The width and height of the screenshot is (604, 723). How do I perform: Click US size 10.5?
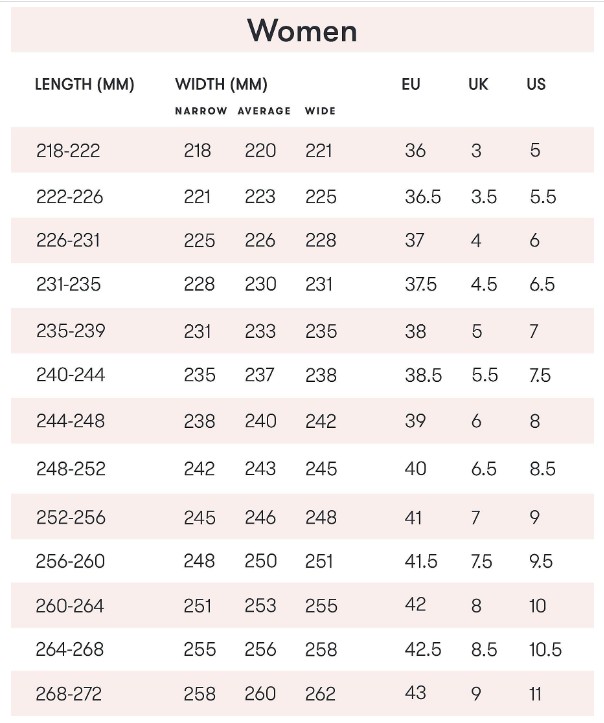[545, 650]
